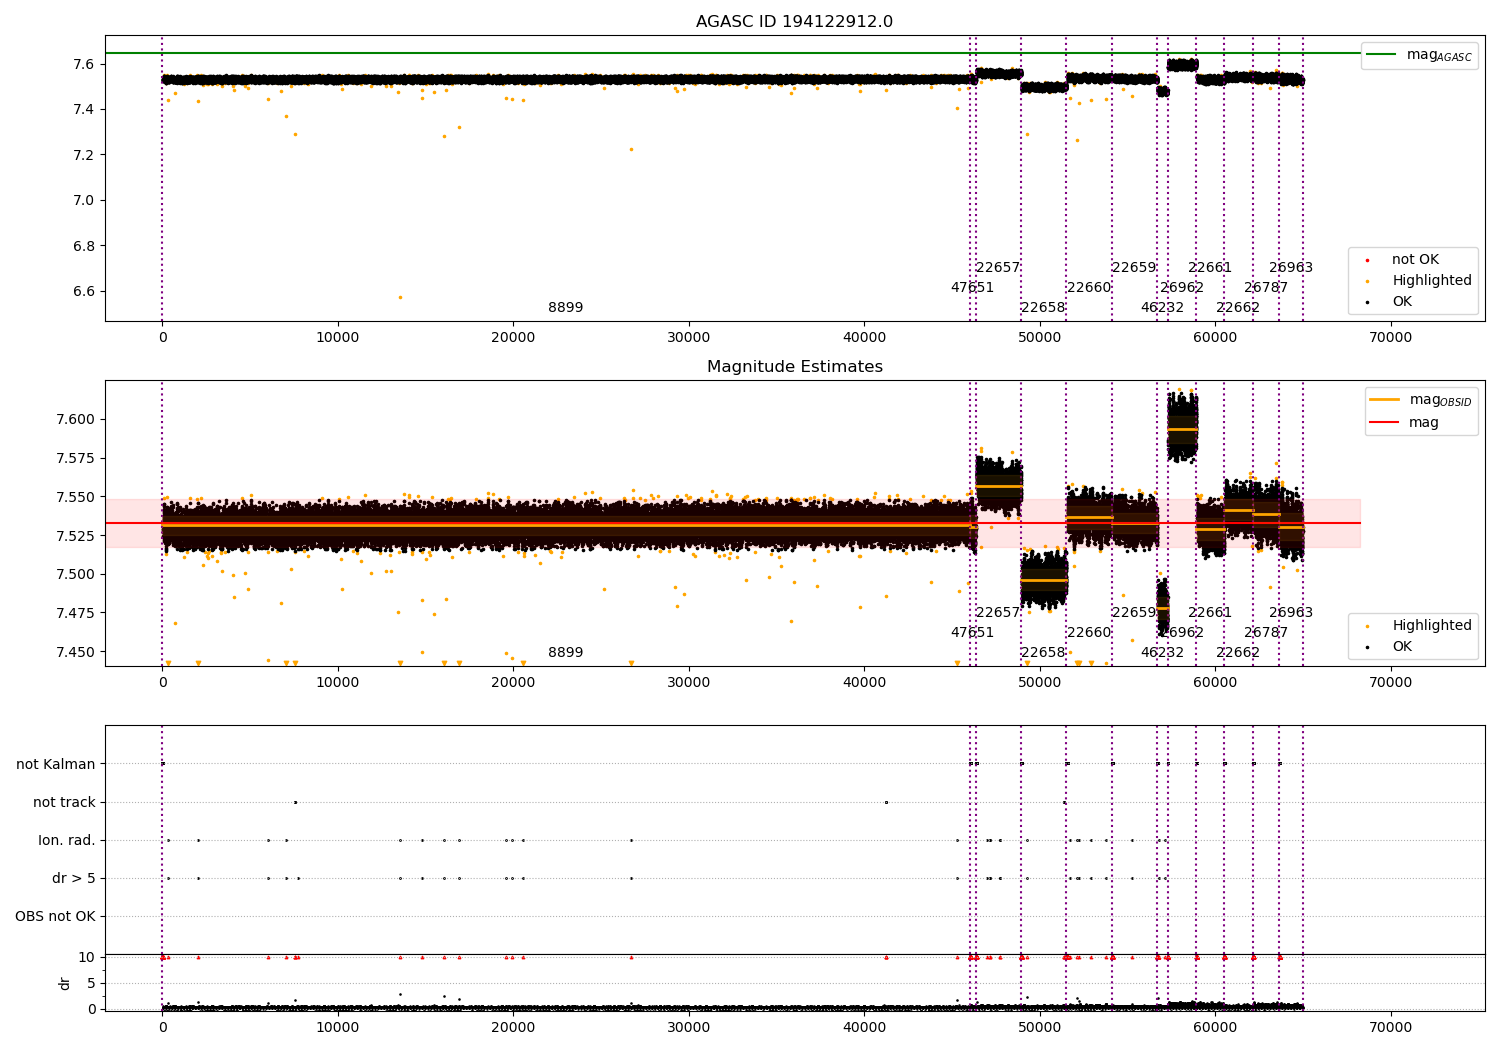This screenshot has height=1050, width=1500.
Task: Click the green mag AGASC legend line
Action: (x=1381, y=55)
